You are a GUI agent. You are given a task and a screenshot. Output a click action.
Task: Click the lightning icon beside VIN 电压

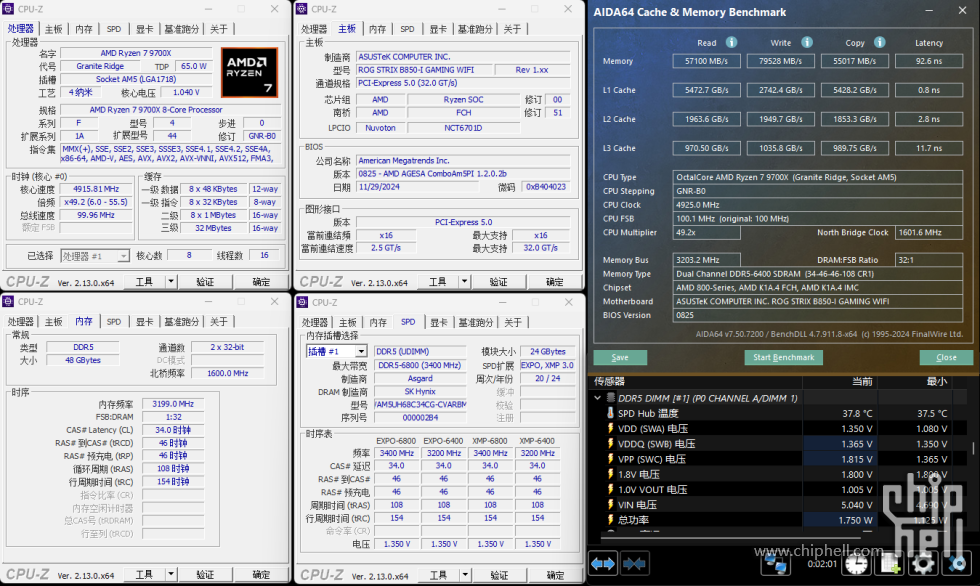click(x=611, y=504)
